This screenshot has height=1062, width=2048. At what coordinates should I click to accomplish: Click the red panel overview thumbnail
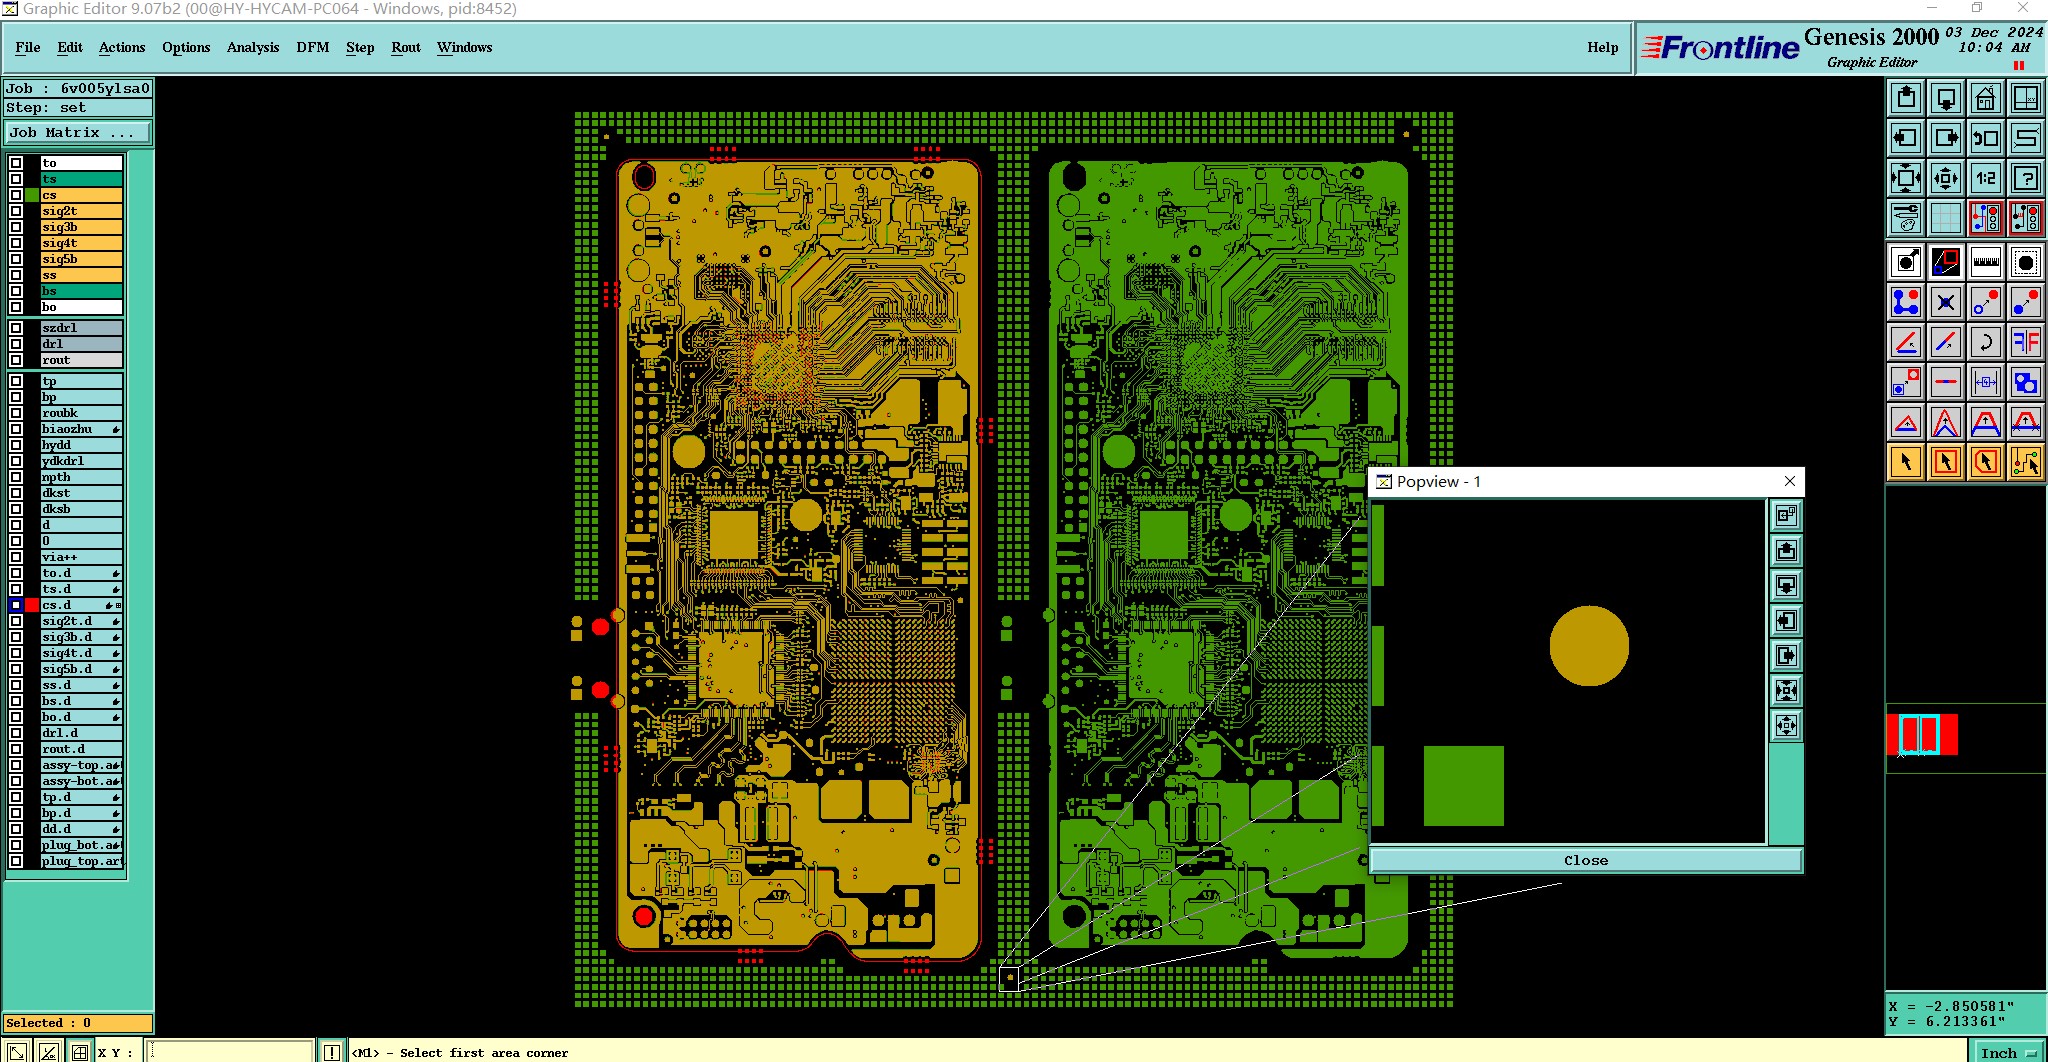click(1921, 735)
